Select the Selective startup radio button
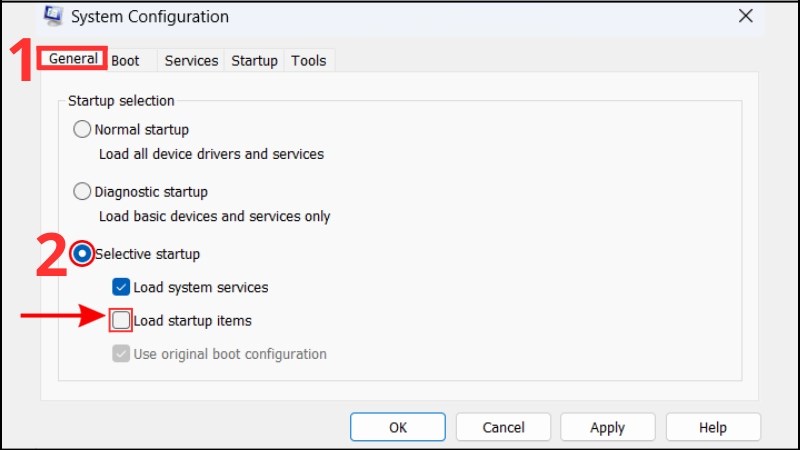 82,254
